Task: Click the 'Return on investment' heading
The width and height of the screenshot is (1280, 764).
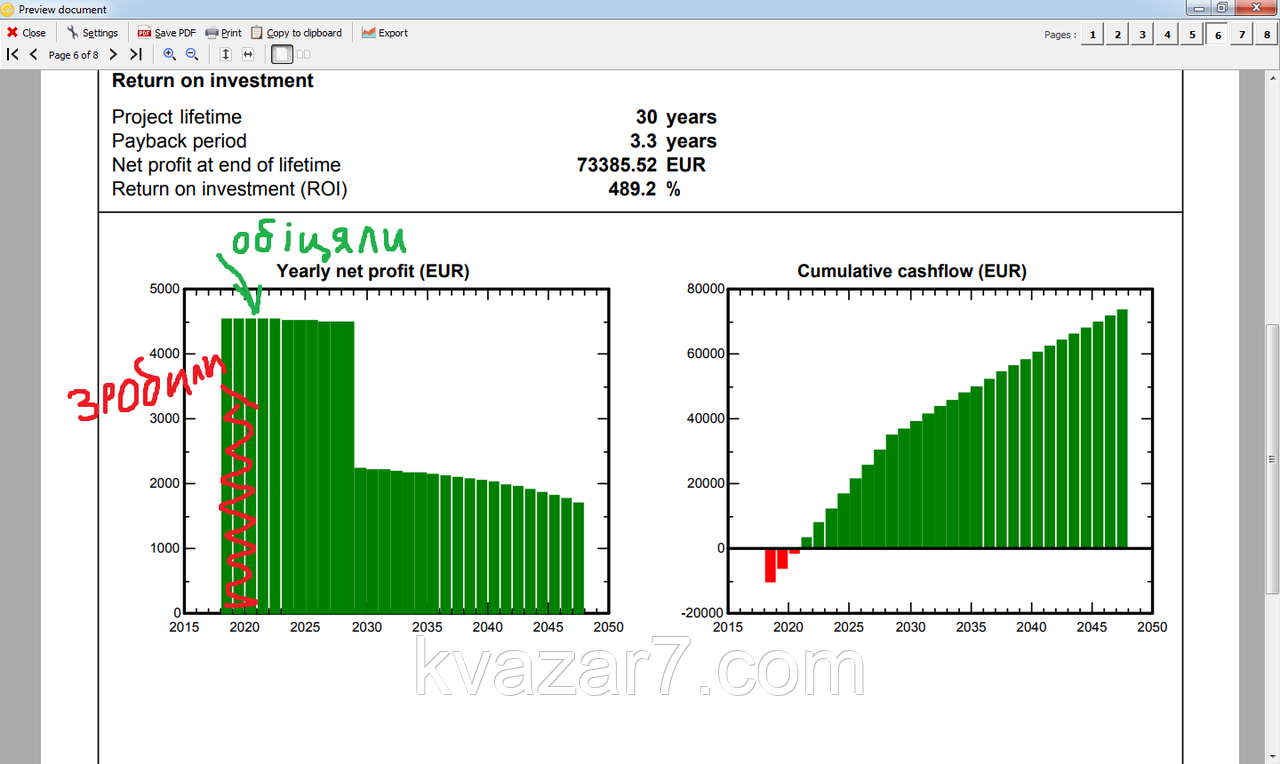Action: tap(212, 81)
